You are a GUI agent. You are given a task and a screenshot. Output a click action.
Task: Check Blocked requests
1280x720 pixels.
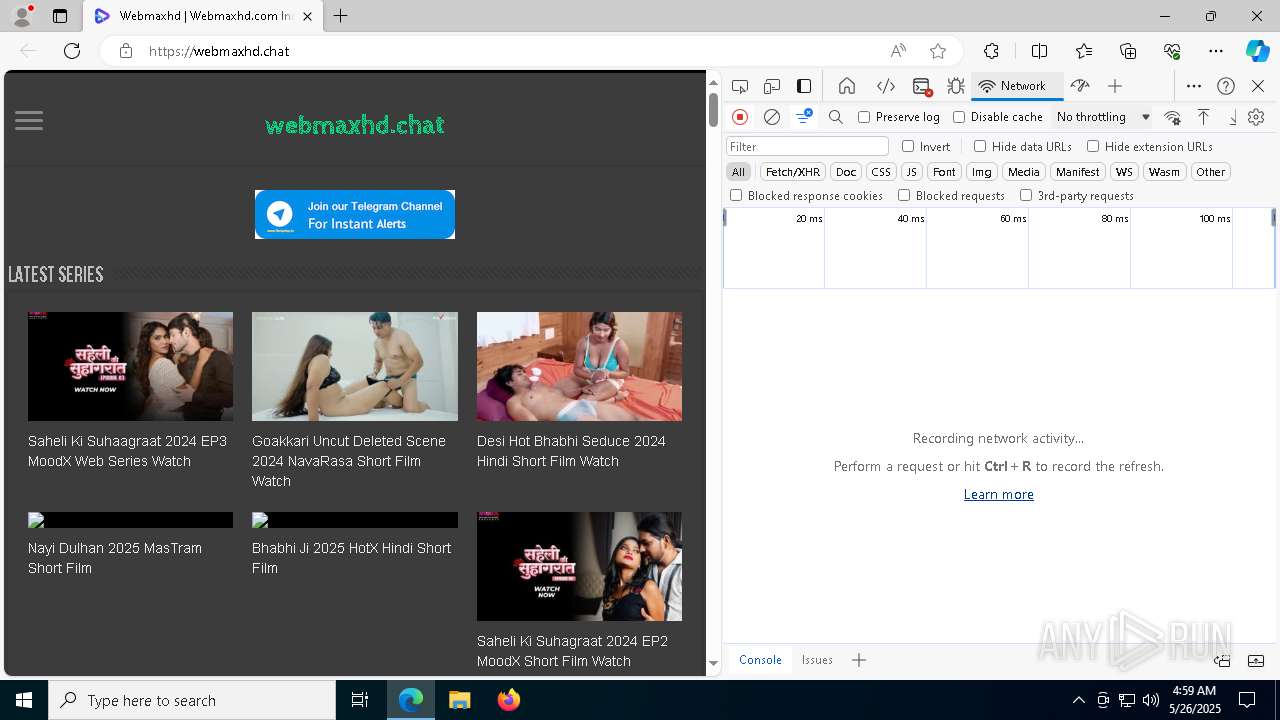(x=904, y=195)
